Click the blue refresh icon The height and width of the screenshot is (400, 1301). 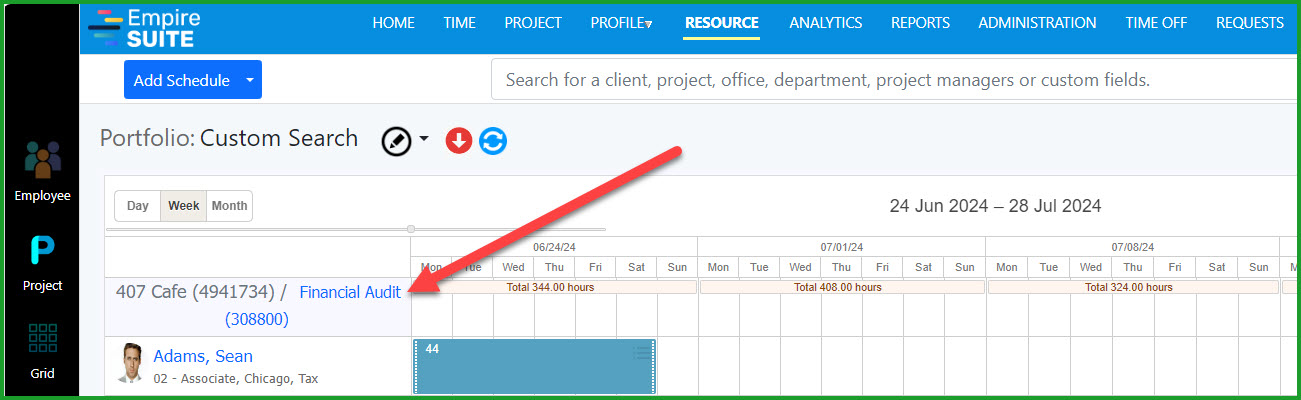click(493, 141)
